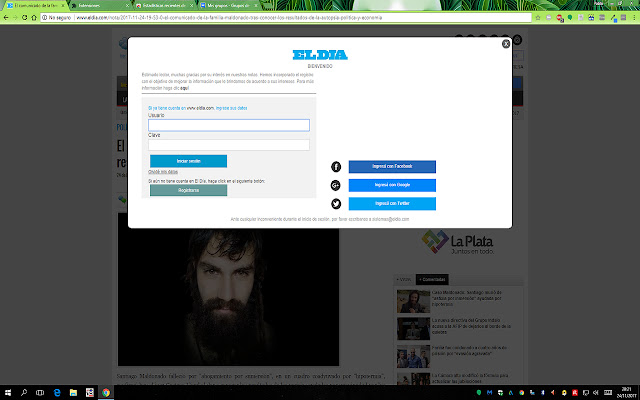Switch to the Extensiones browser tab
This screenshot has height=400, width=640.
click(98, 6)
